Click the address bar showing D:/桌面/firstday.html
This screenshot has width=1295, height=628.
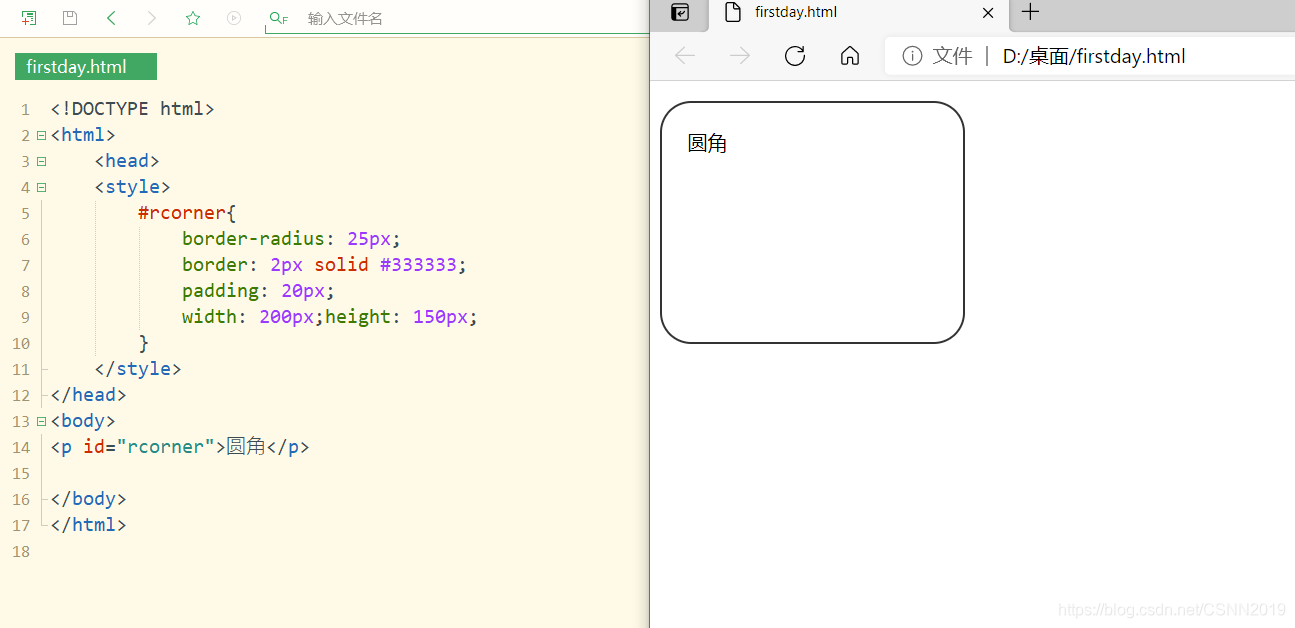pyautogui.click(x=1094, y=56)
